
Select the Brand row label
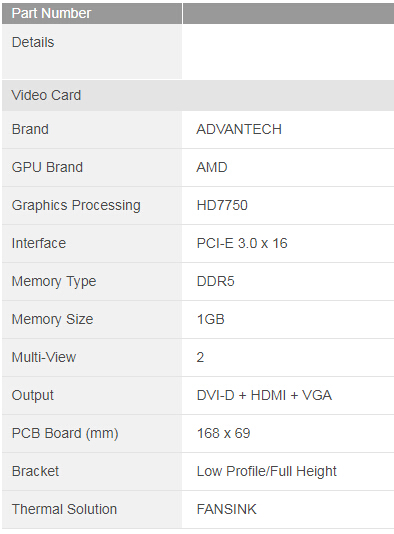(x=30, y=129)
